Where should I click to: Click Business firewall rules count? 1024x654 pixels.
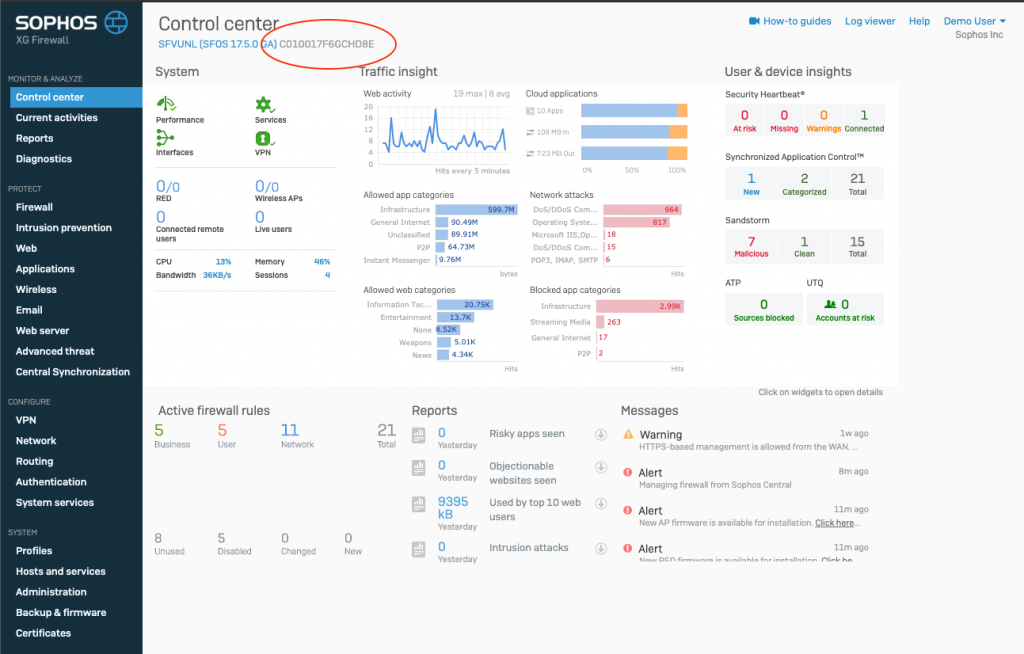coord(159,431)
